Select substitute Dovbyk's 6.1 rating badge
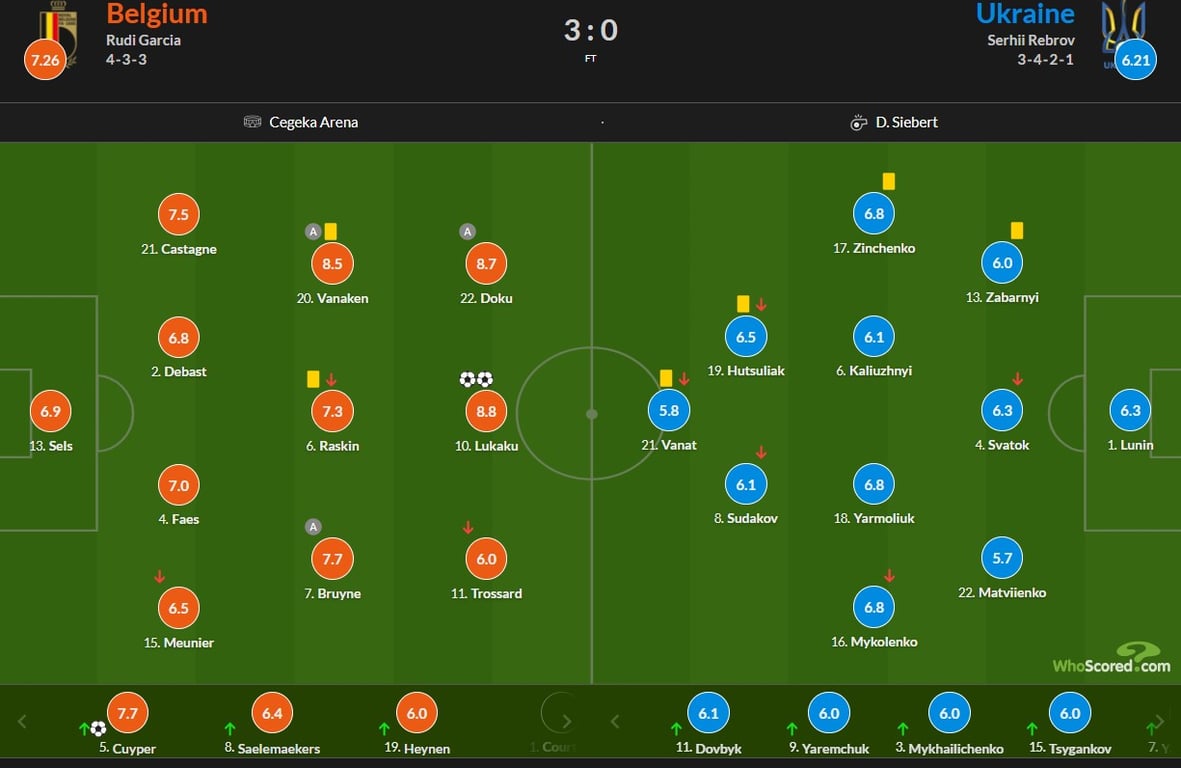1181x768 pixels. tap(708, 714)
